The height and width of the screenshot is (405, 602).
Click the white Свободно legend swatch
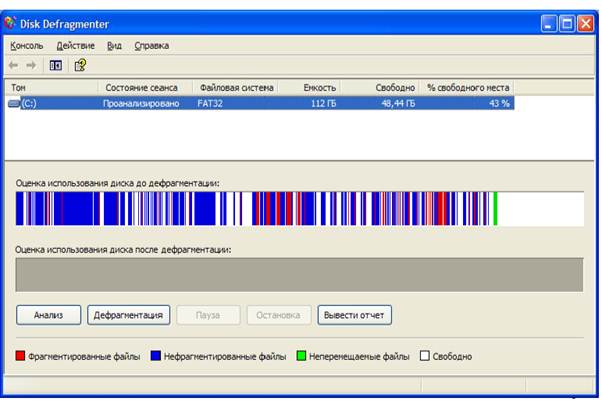[x=425, y=356]
